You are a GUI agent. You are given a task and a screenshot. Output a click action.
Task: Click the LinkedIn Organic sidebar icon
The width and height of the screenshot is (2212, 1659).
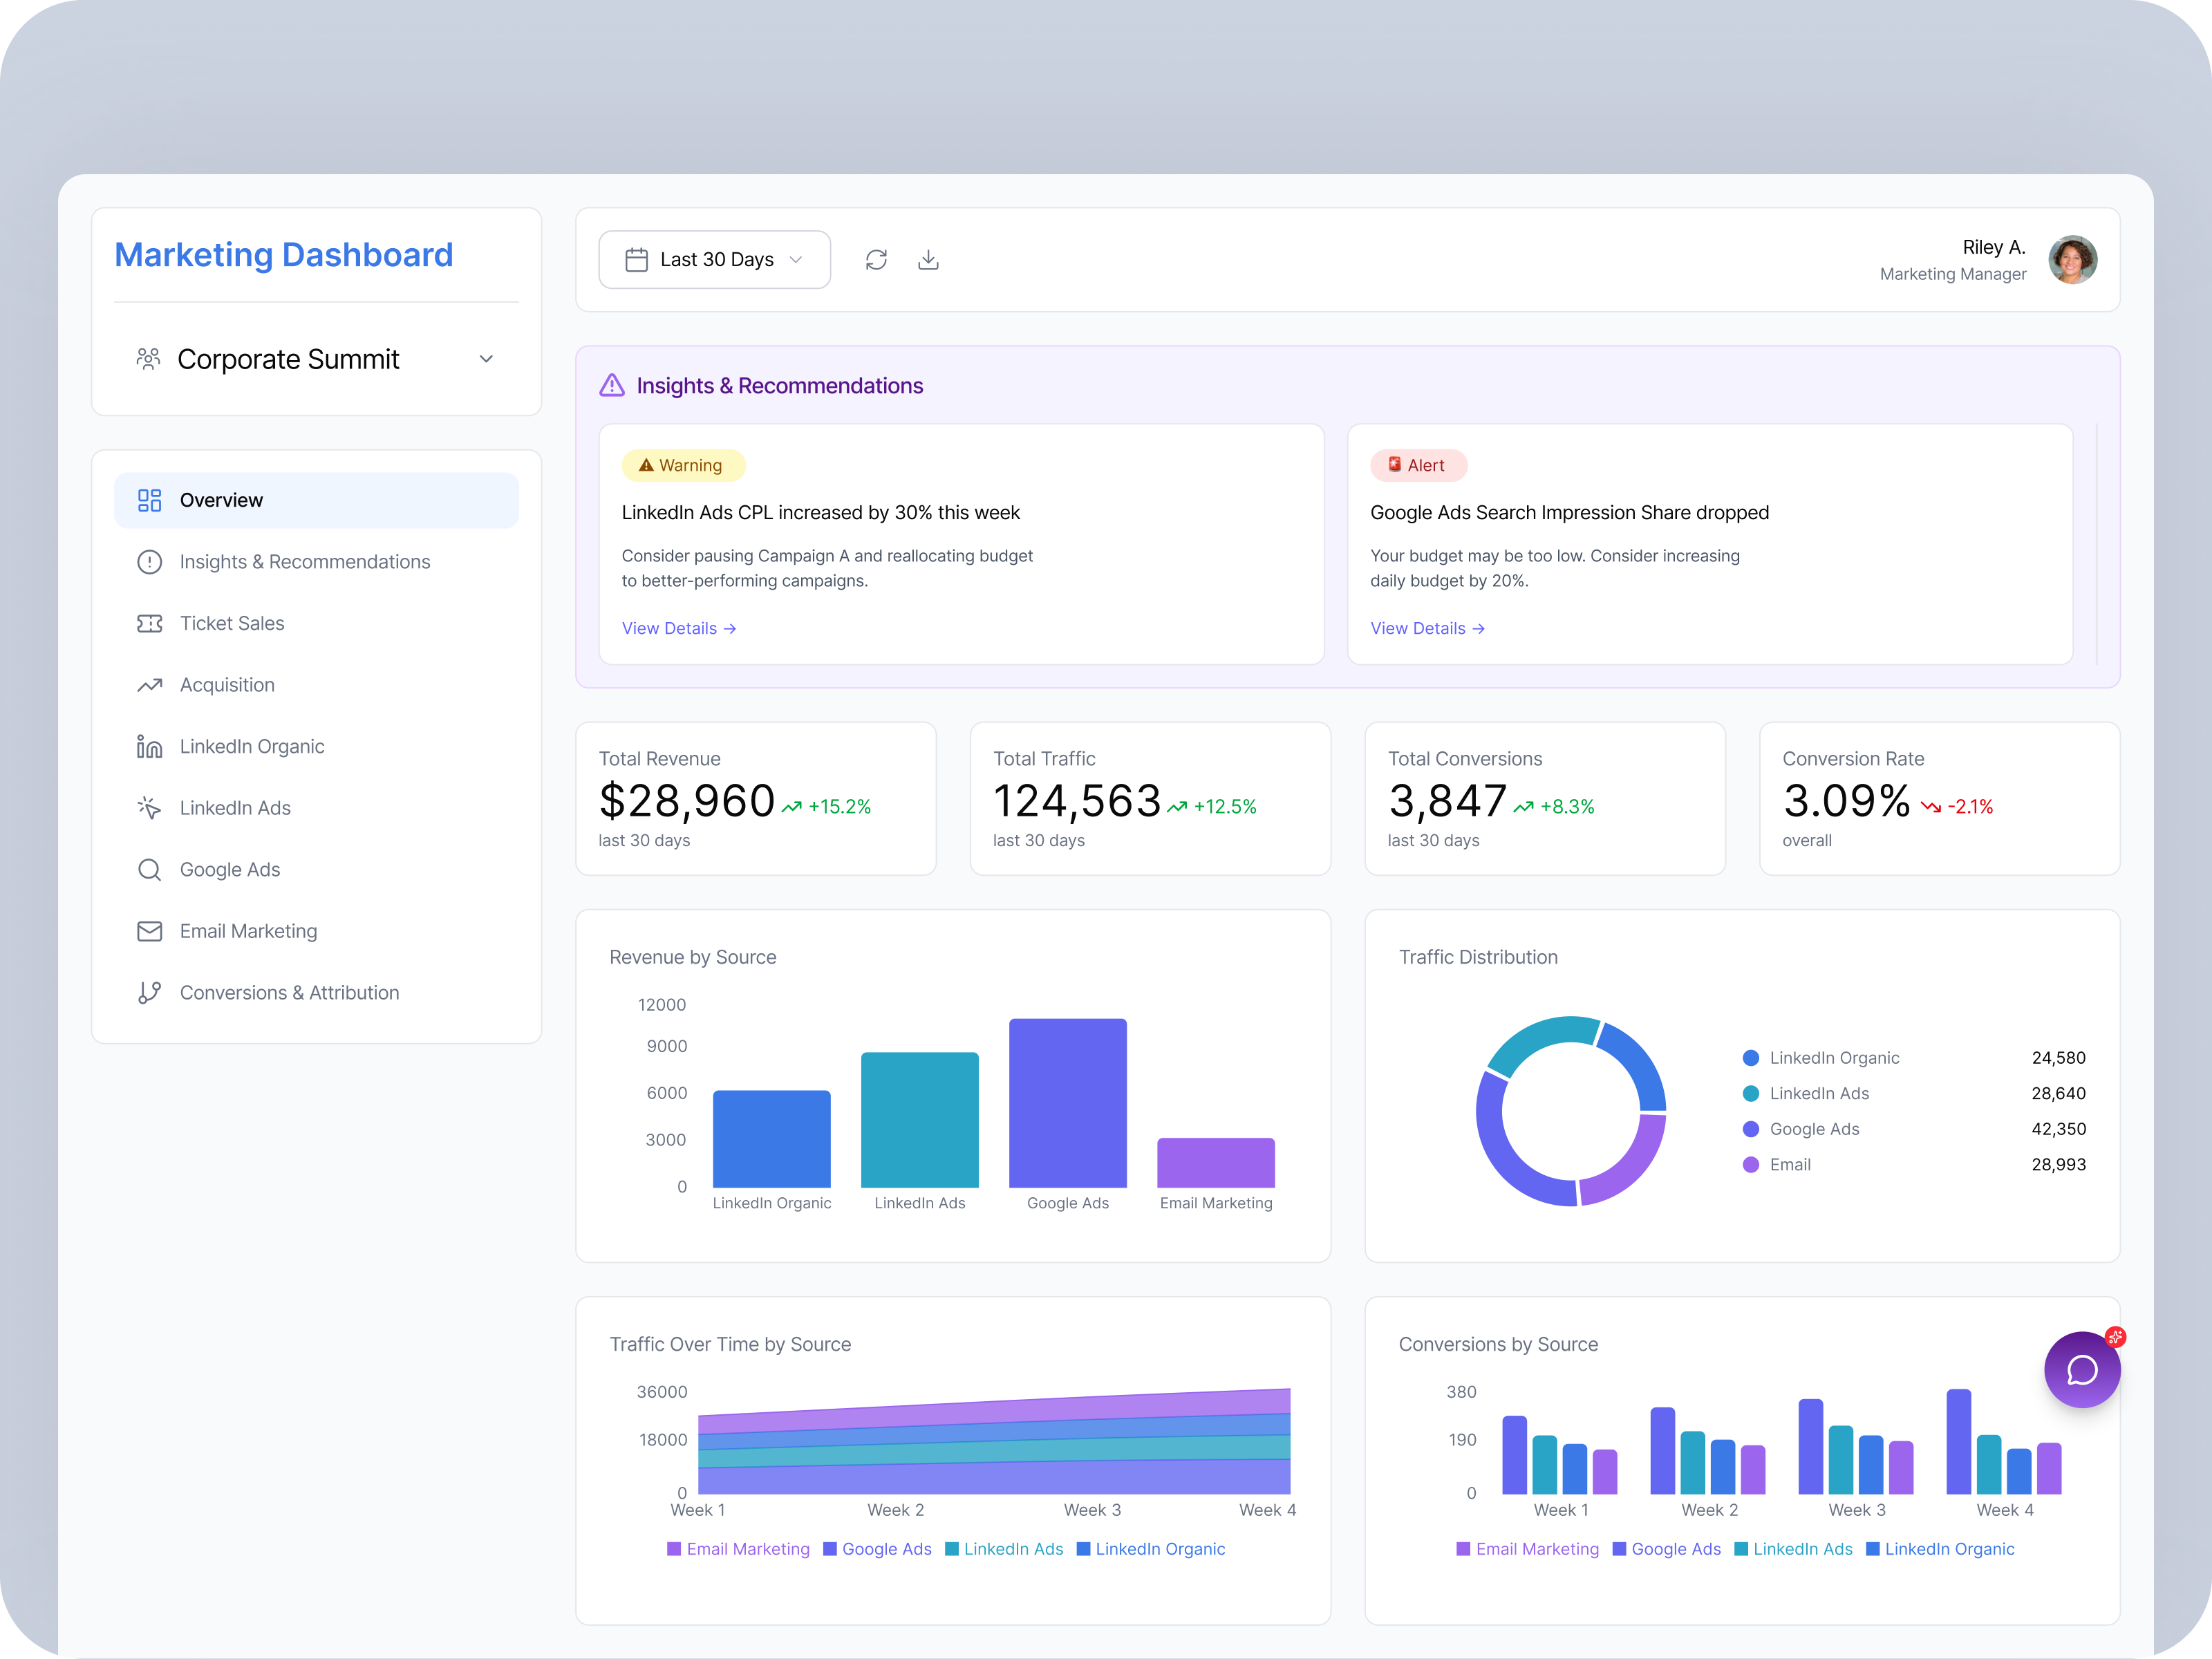pos(149,747)
